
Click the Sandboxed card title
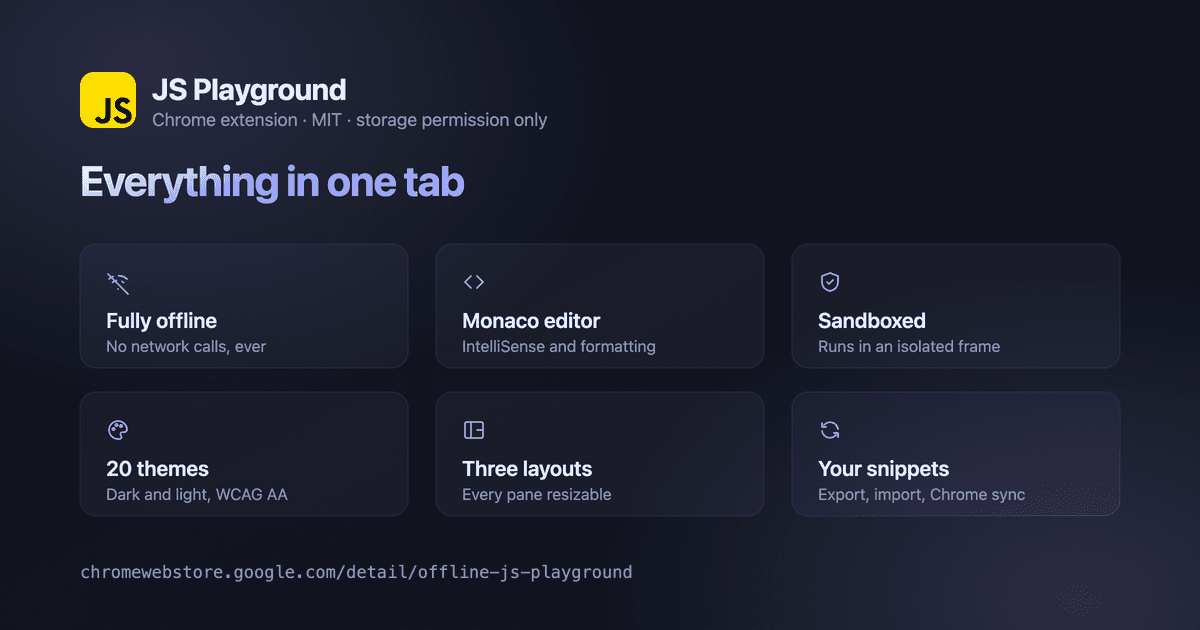pyautogui.click(x=872, y=321)
